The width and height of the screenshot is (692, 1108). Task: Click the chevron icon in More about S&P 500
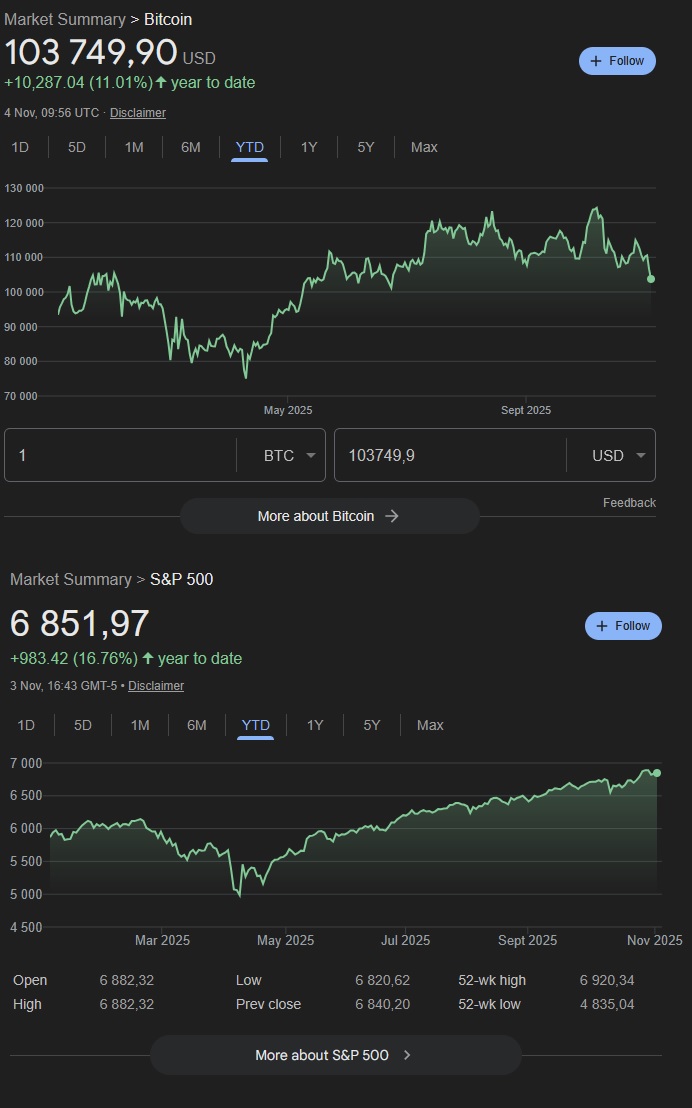(x=406, y=1055)
